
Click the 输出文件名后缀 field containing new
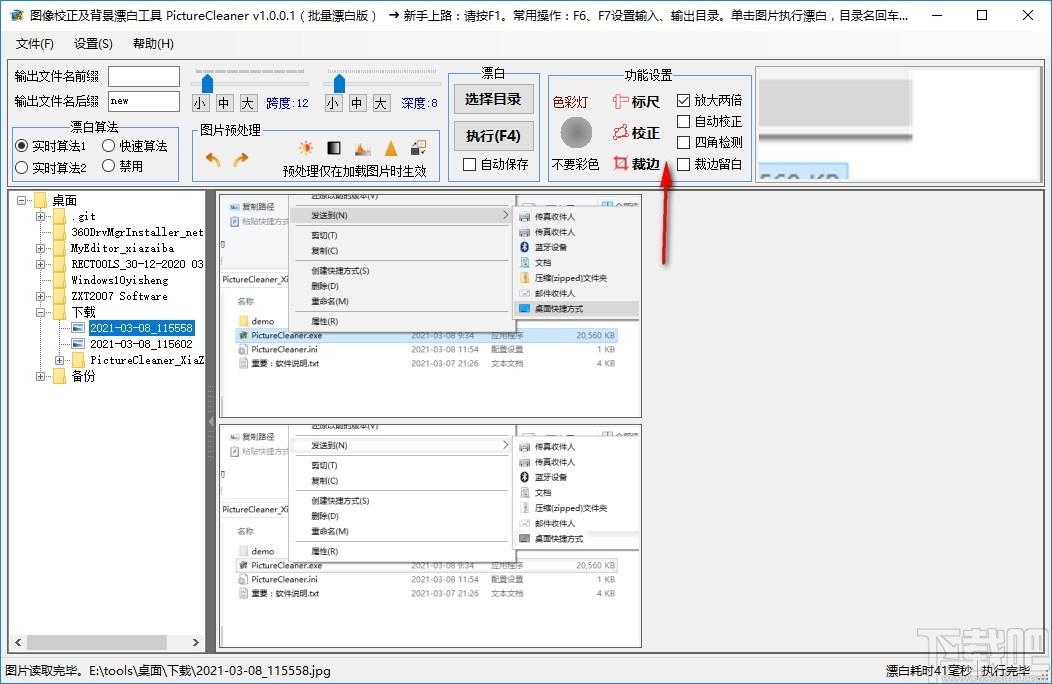click(x=144, y=101)
